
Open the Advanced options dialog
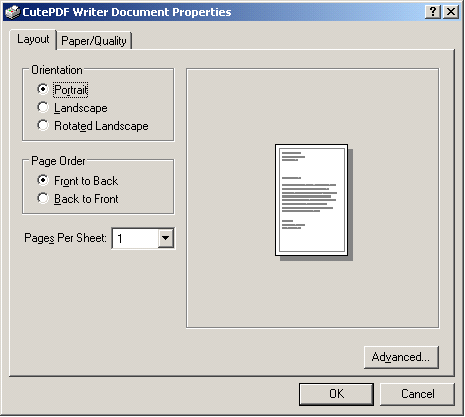[401, 357]
